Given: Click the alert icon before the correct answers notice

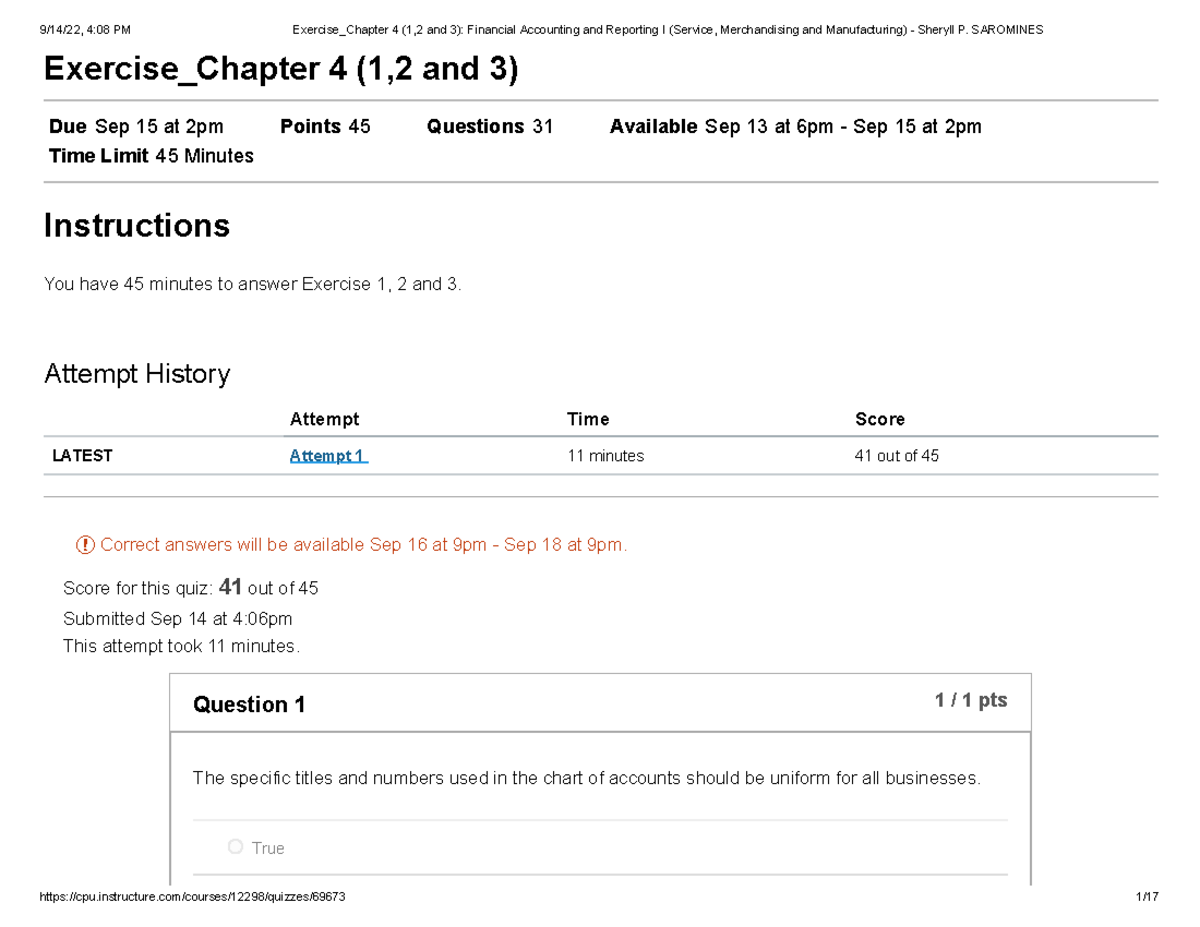Looking at the screenshot, I should pyautogui.click(x=85, y=545).
